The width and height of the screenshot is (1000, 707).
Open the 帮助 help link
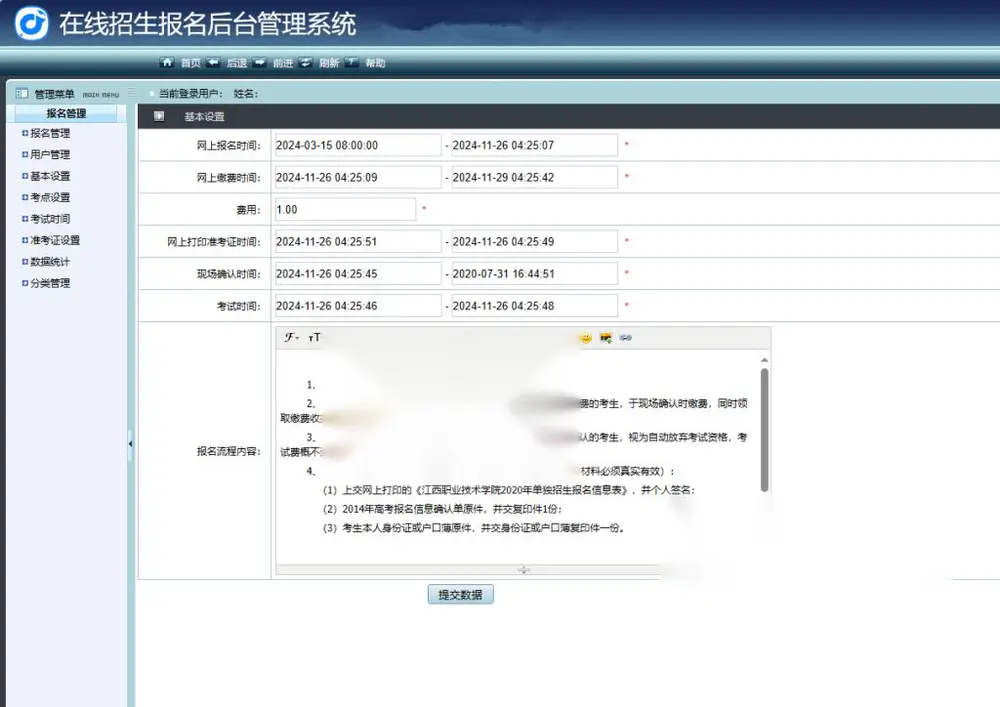(x=375, y=63)
